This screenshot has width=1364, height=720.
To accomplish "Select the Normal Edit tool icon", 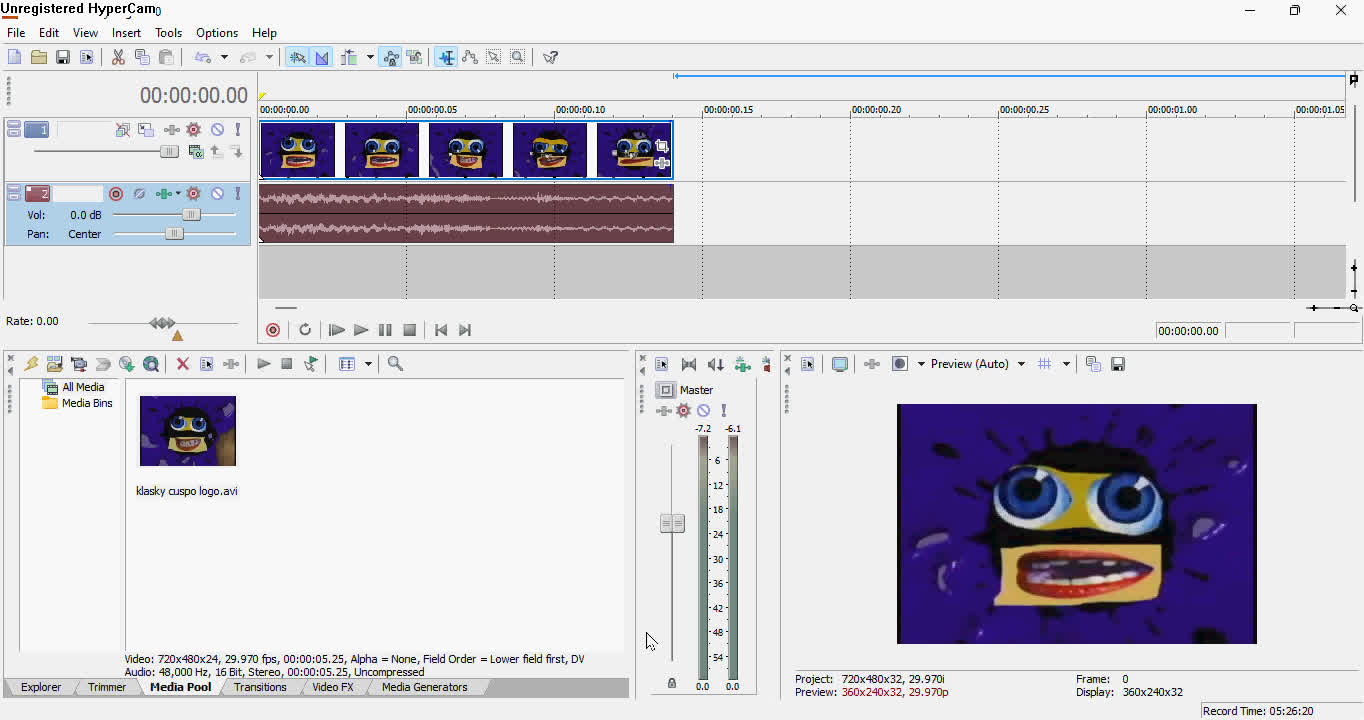I will (446, 57).
